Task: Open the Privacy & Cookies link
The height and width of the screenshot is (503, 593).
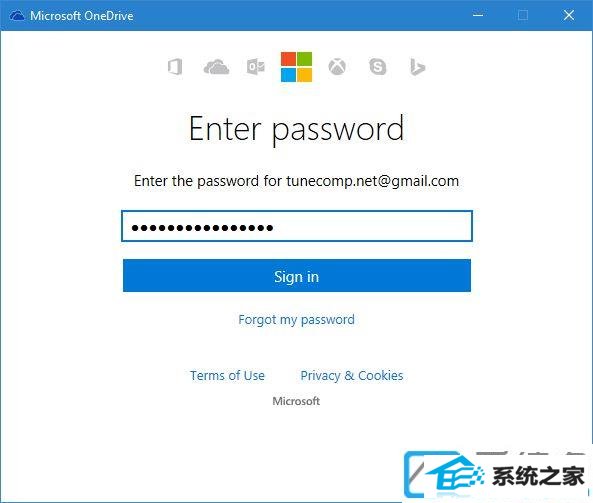Action: [x=352, y=376]
